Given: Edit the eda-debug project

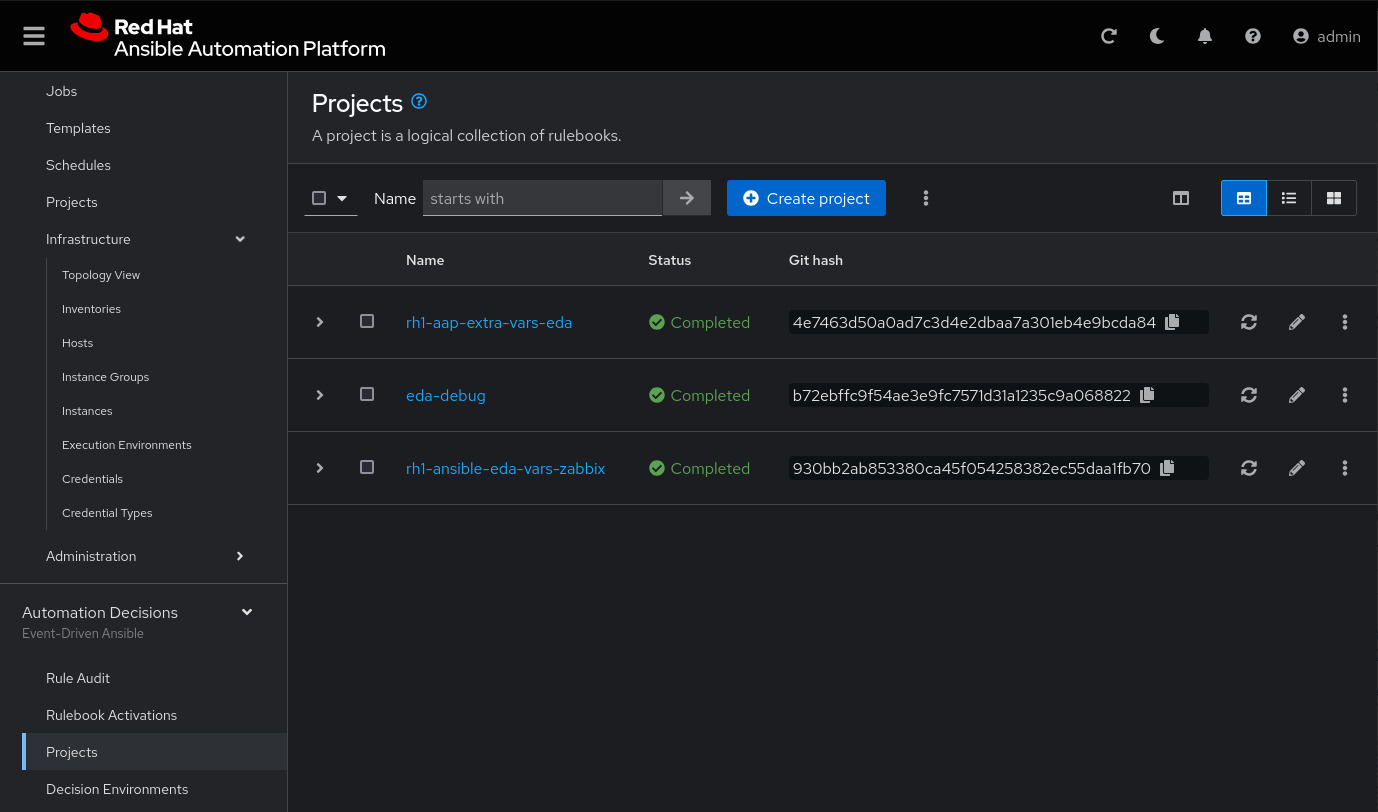Looking at the screenshot, I should tap(1297, 395).
